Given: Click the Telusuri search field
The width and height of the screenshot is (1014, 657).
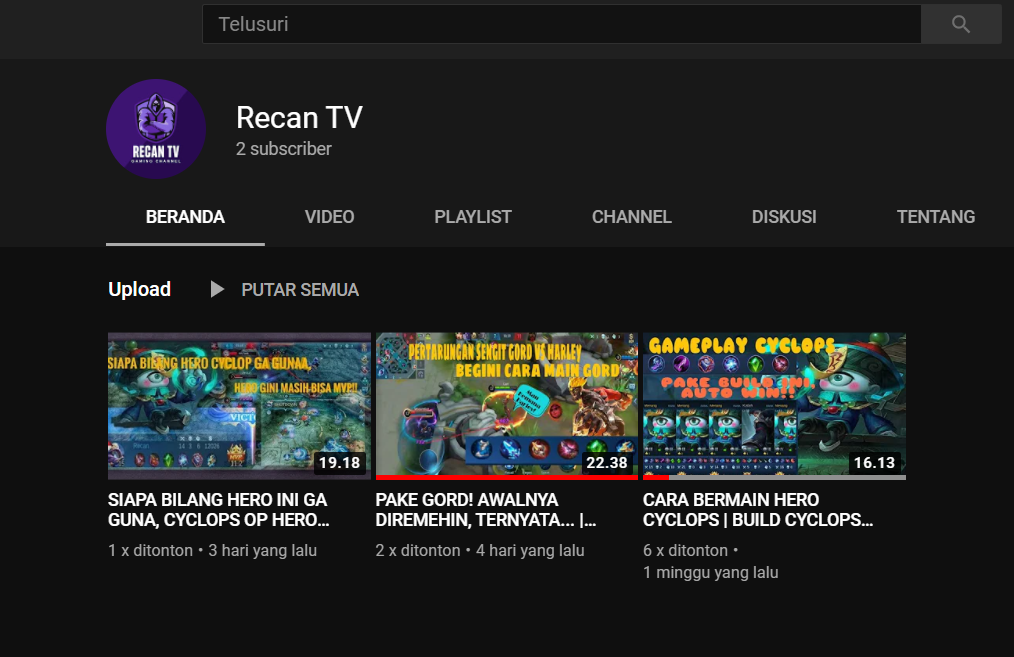Looking at the screenshot, I should point(561,24).
